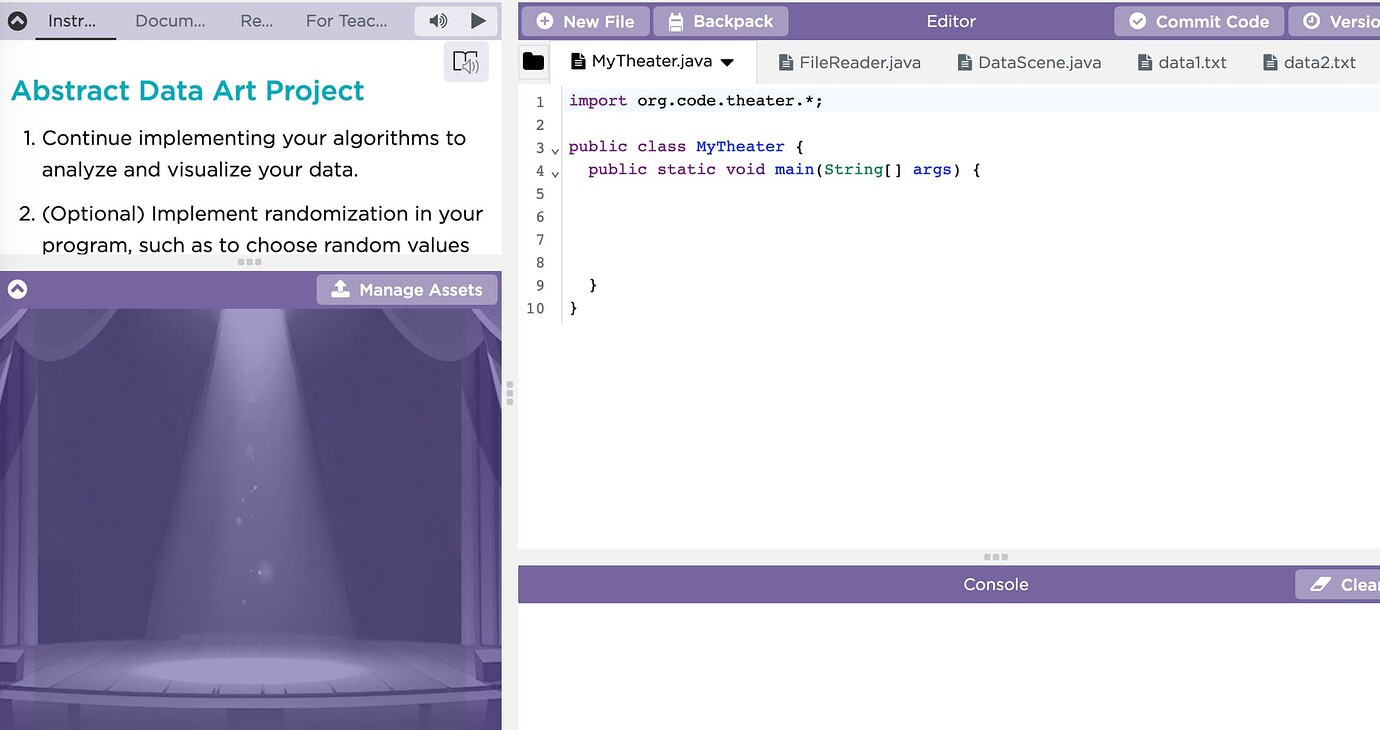Click the theater stage preview image

pos(250,519)
